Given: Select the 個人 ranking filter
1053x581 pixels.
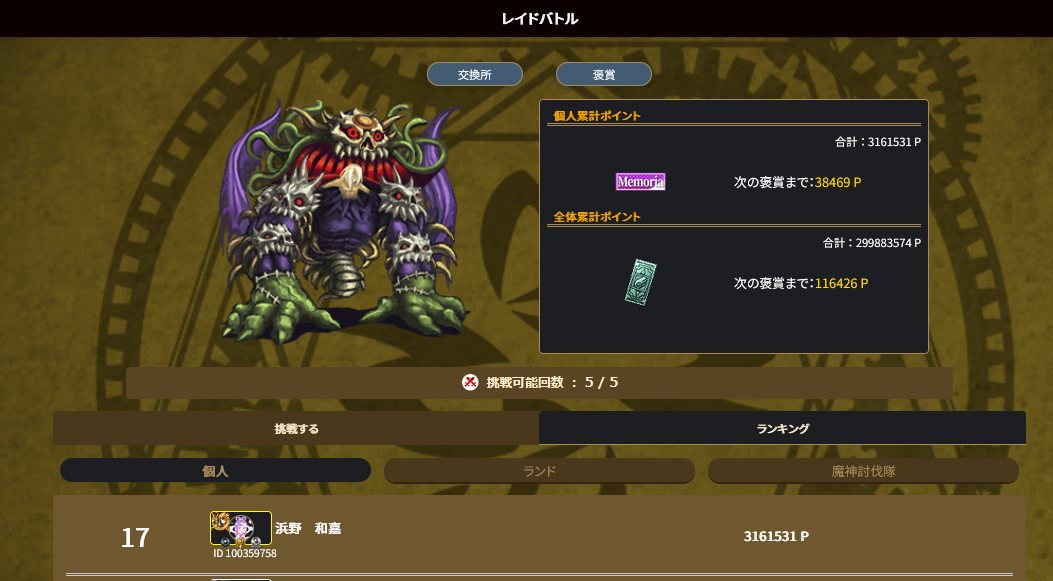Looking at the screenshot, I should [216, 471].
